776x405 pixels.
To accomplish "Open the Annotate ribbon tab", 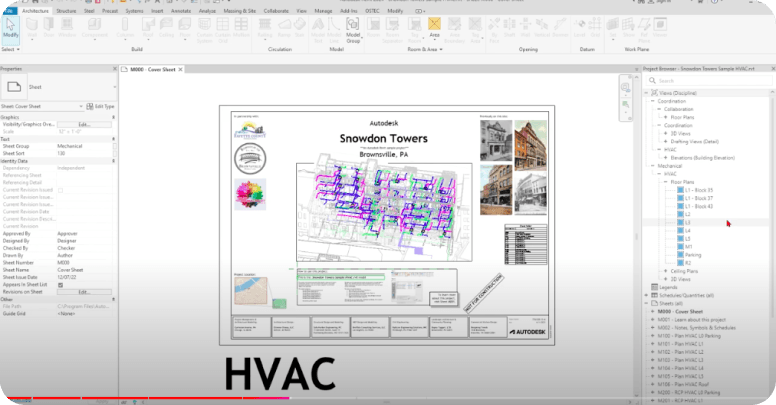I will point(181,11).
